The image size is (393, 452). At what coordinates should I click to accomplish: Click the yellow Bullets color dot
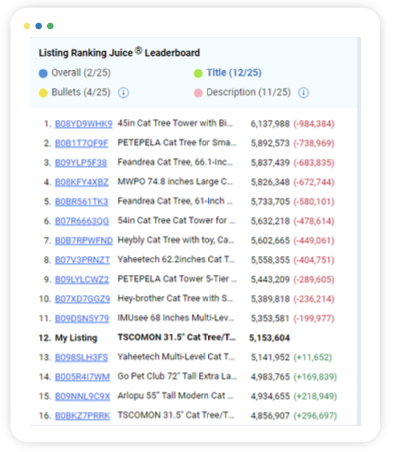(x=43, y=93)
